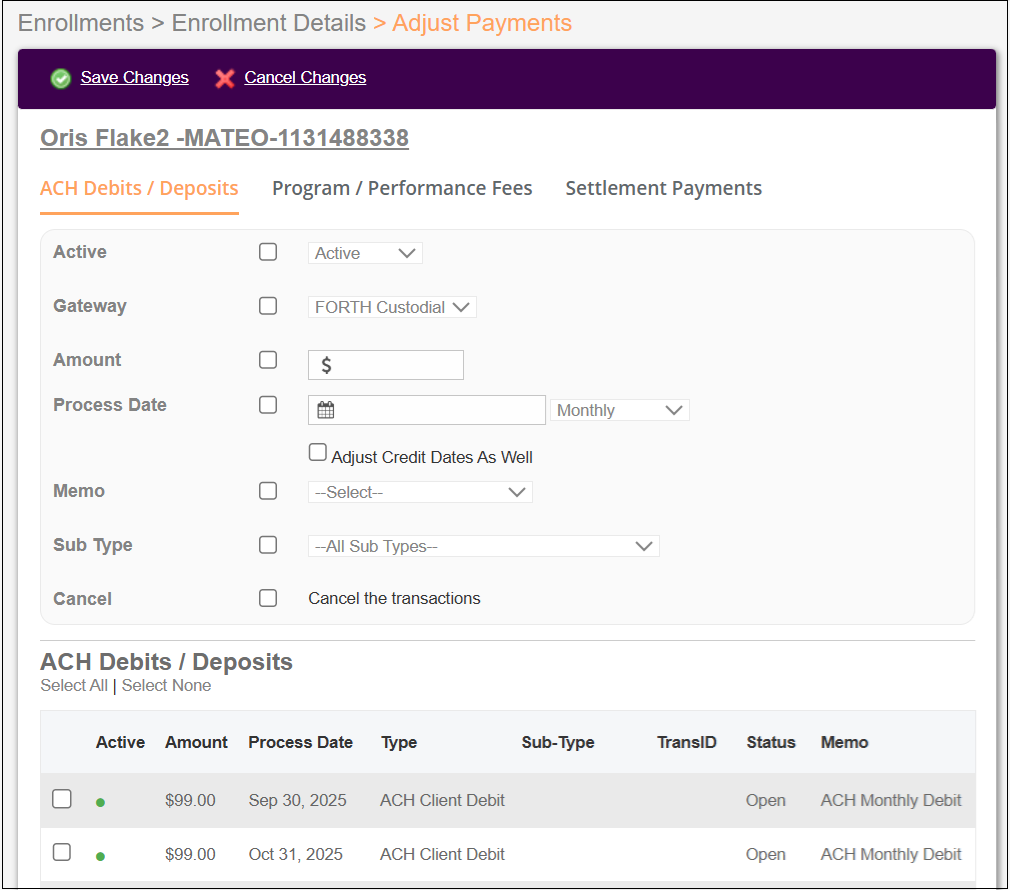Click the Sub-Type column header
Image resolution: width=1010 pixels, height=890 pixels.
[558, 743]
